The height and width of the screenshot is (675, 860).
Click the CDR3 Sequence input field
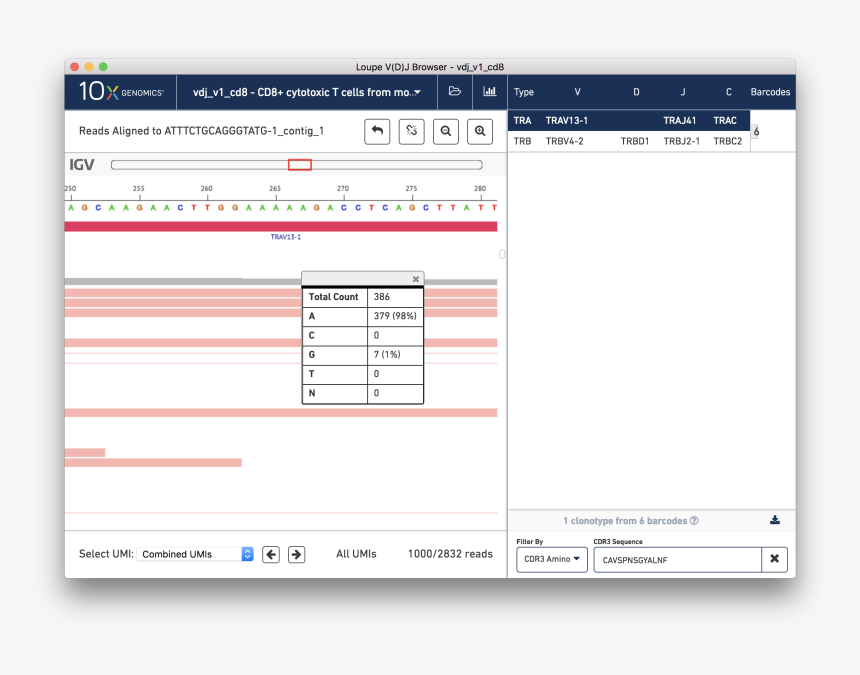point(677,560)
